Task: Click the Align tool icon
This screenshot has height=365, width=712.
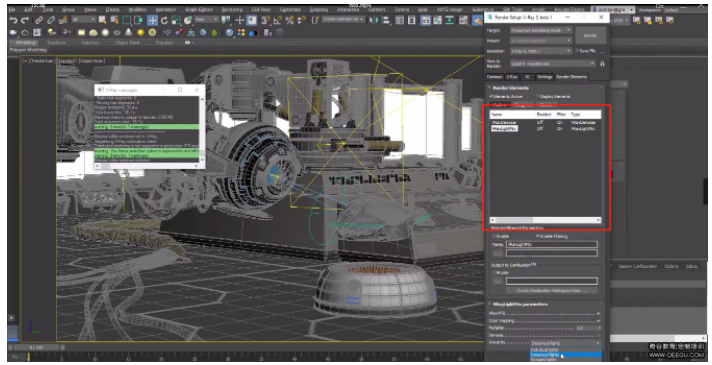Action: click(x=386, y=20)
